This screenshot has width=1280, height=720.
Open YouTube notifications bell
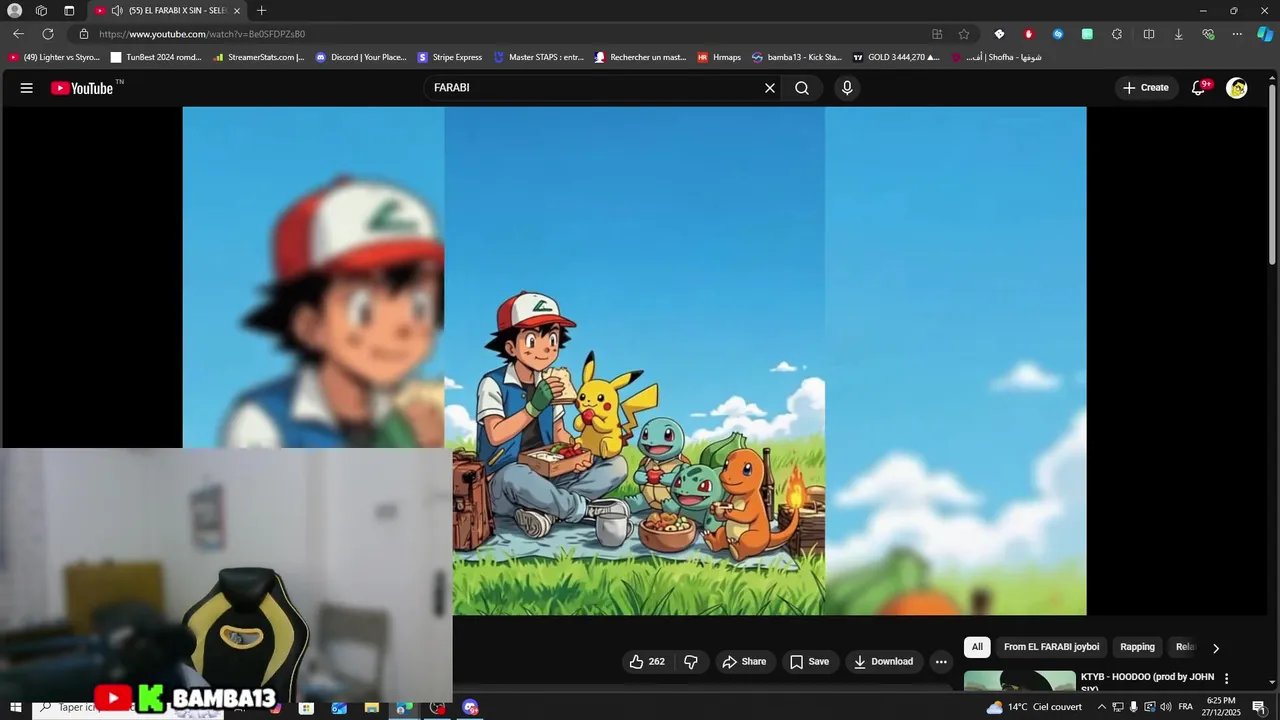point(1198,88)
